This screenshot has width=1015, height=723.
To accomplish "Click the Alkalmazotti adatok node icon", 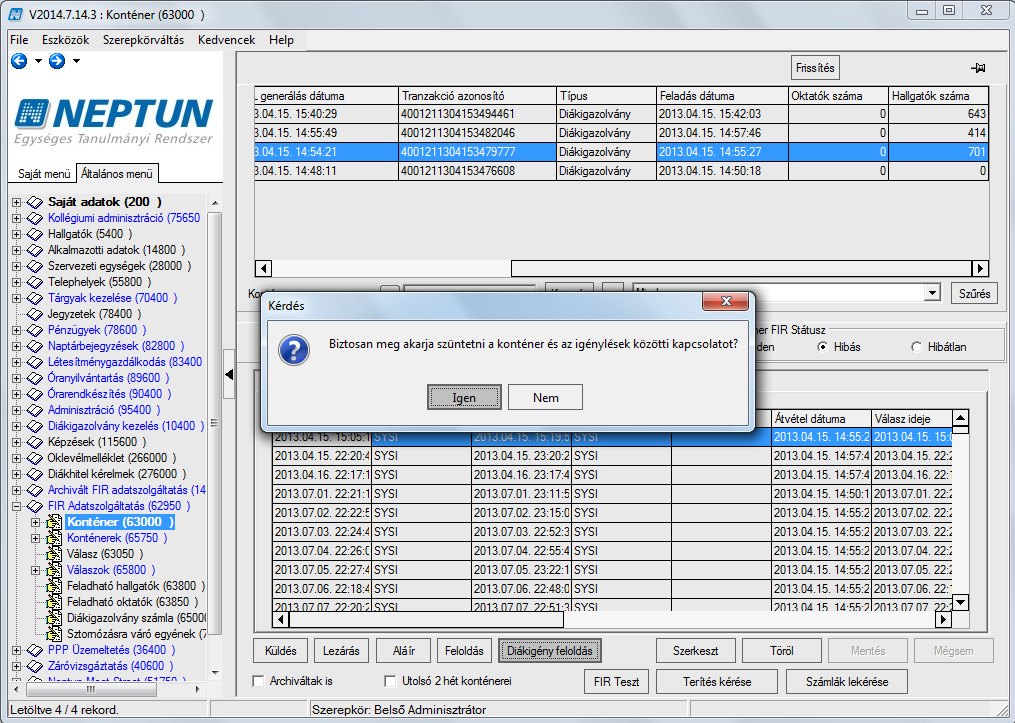I will pos(34,250).
